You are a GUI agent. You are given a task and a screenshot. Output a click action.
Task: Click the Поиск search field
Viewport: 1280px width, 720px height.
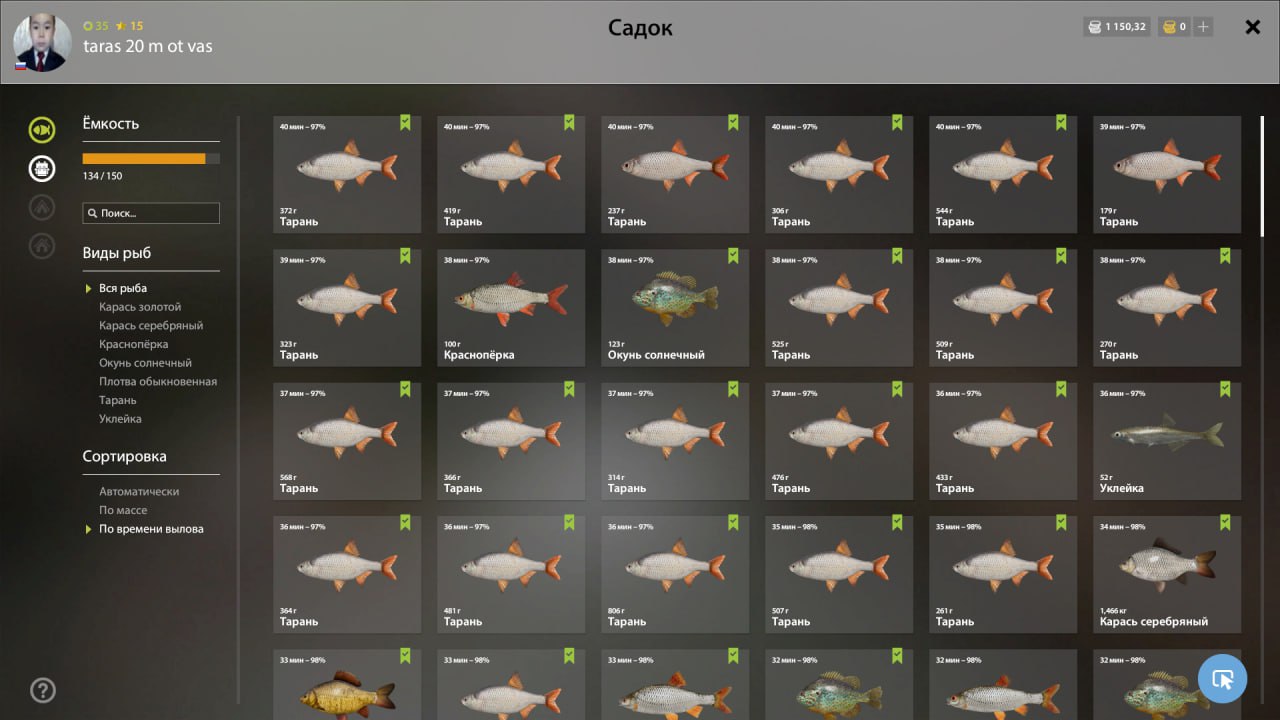[x=151, y=213]
